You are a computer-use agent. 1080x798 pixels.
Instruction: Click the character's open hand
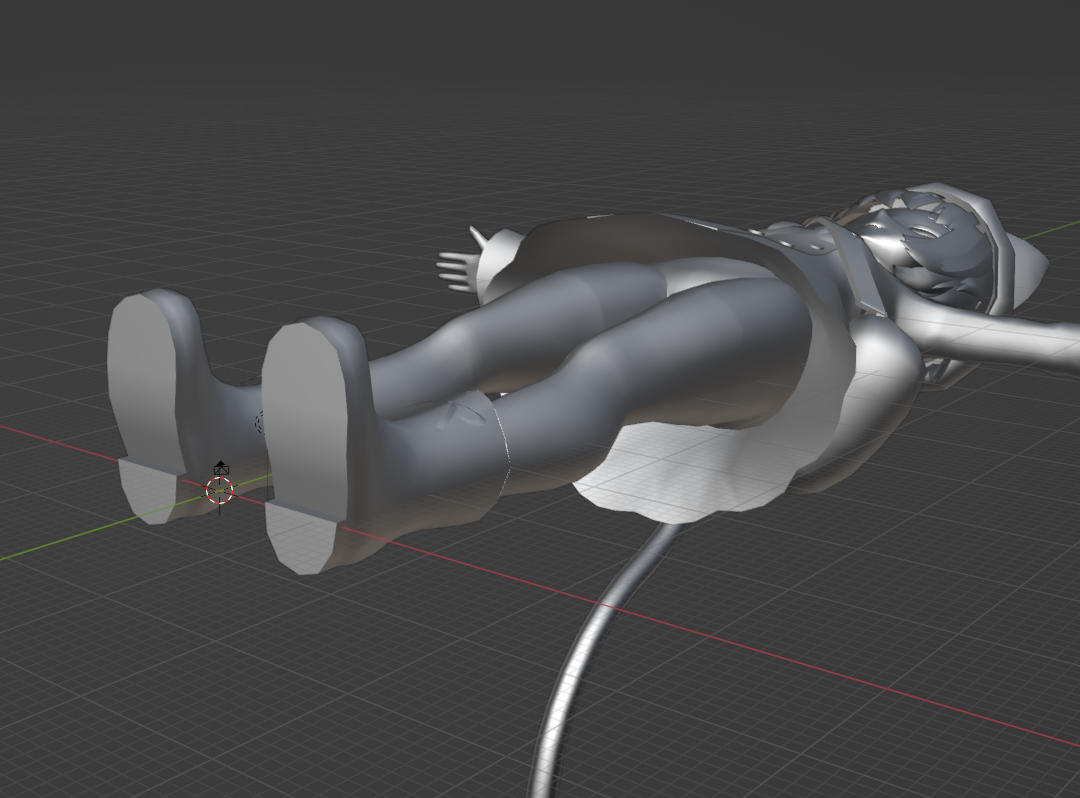458,265
